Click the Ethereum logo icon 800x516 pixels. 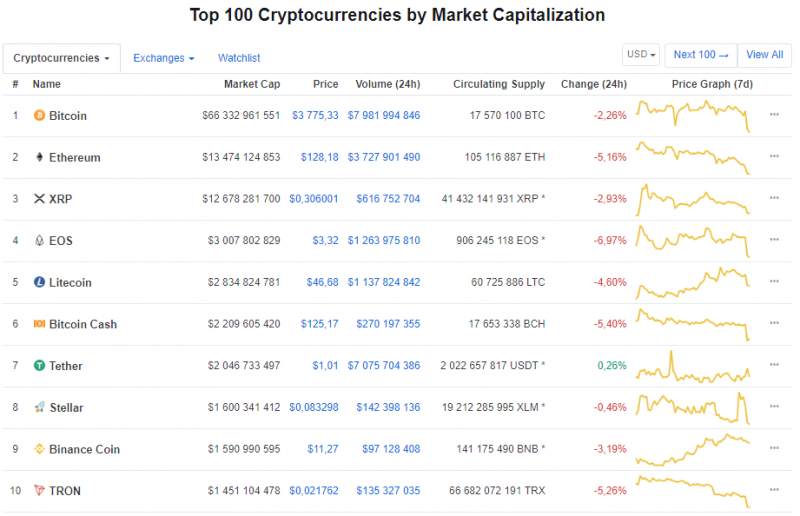point(40,158)
